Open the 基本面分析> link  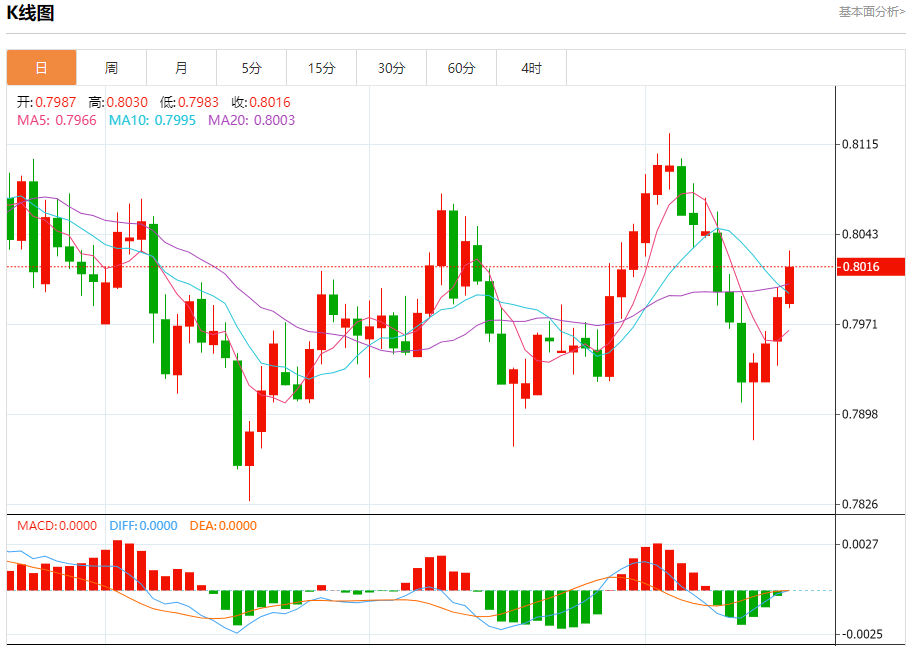point(871,12)
